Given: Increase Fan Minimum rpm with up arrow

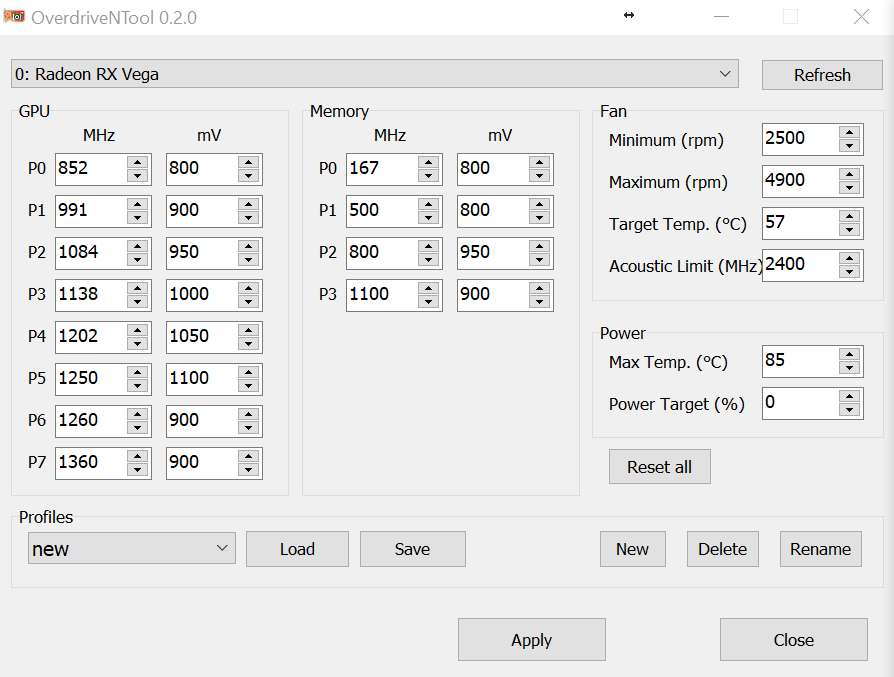Looking at the screenshot, I should (850, 132).
